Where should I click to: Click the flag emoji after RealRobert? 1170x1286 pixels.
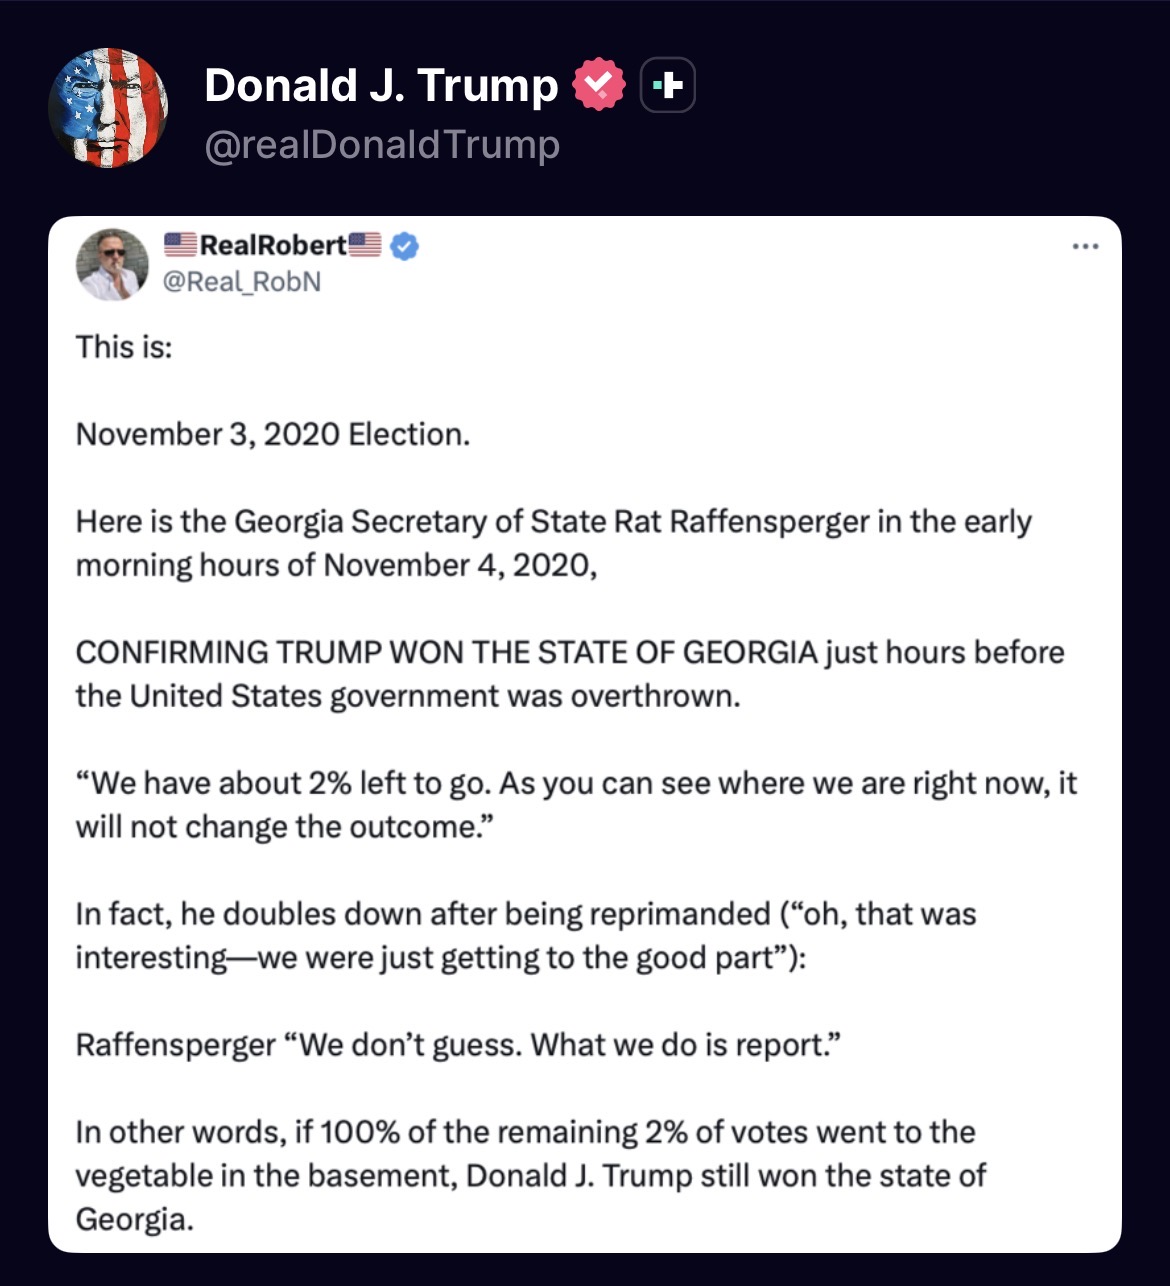(x=365, y=245)
